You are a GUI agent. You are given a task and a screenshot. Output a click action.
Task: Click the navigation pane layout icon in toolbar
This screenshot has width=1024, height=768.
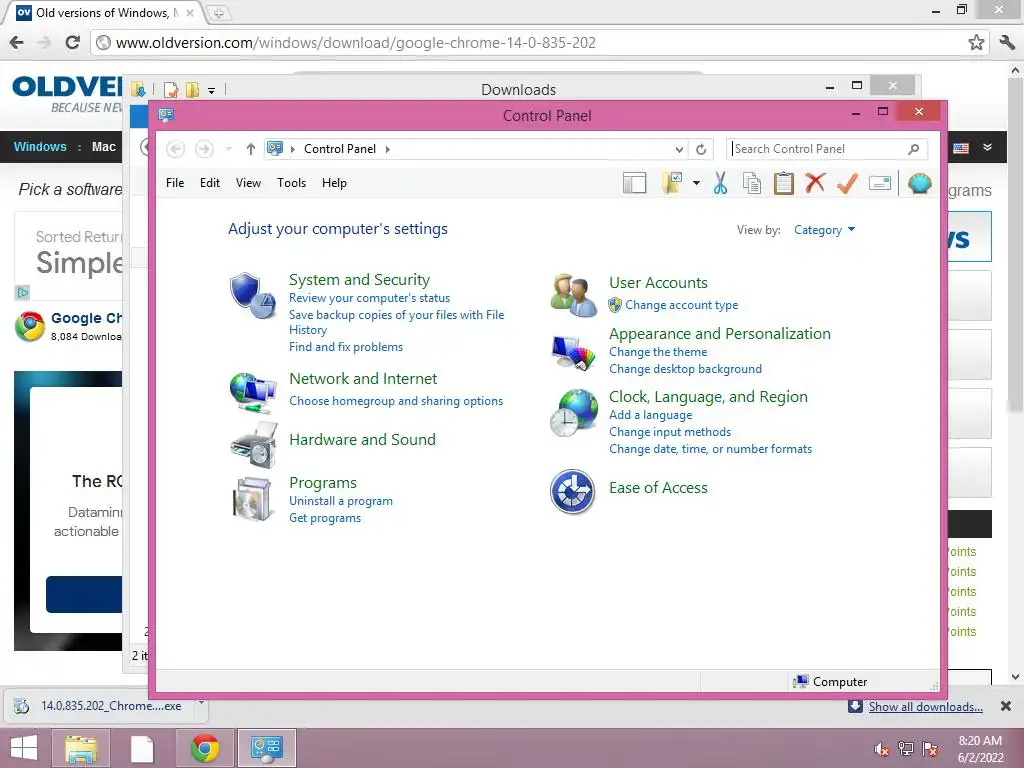(x=634, y=184)
